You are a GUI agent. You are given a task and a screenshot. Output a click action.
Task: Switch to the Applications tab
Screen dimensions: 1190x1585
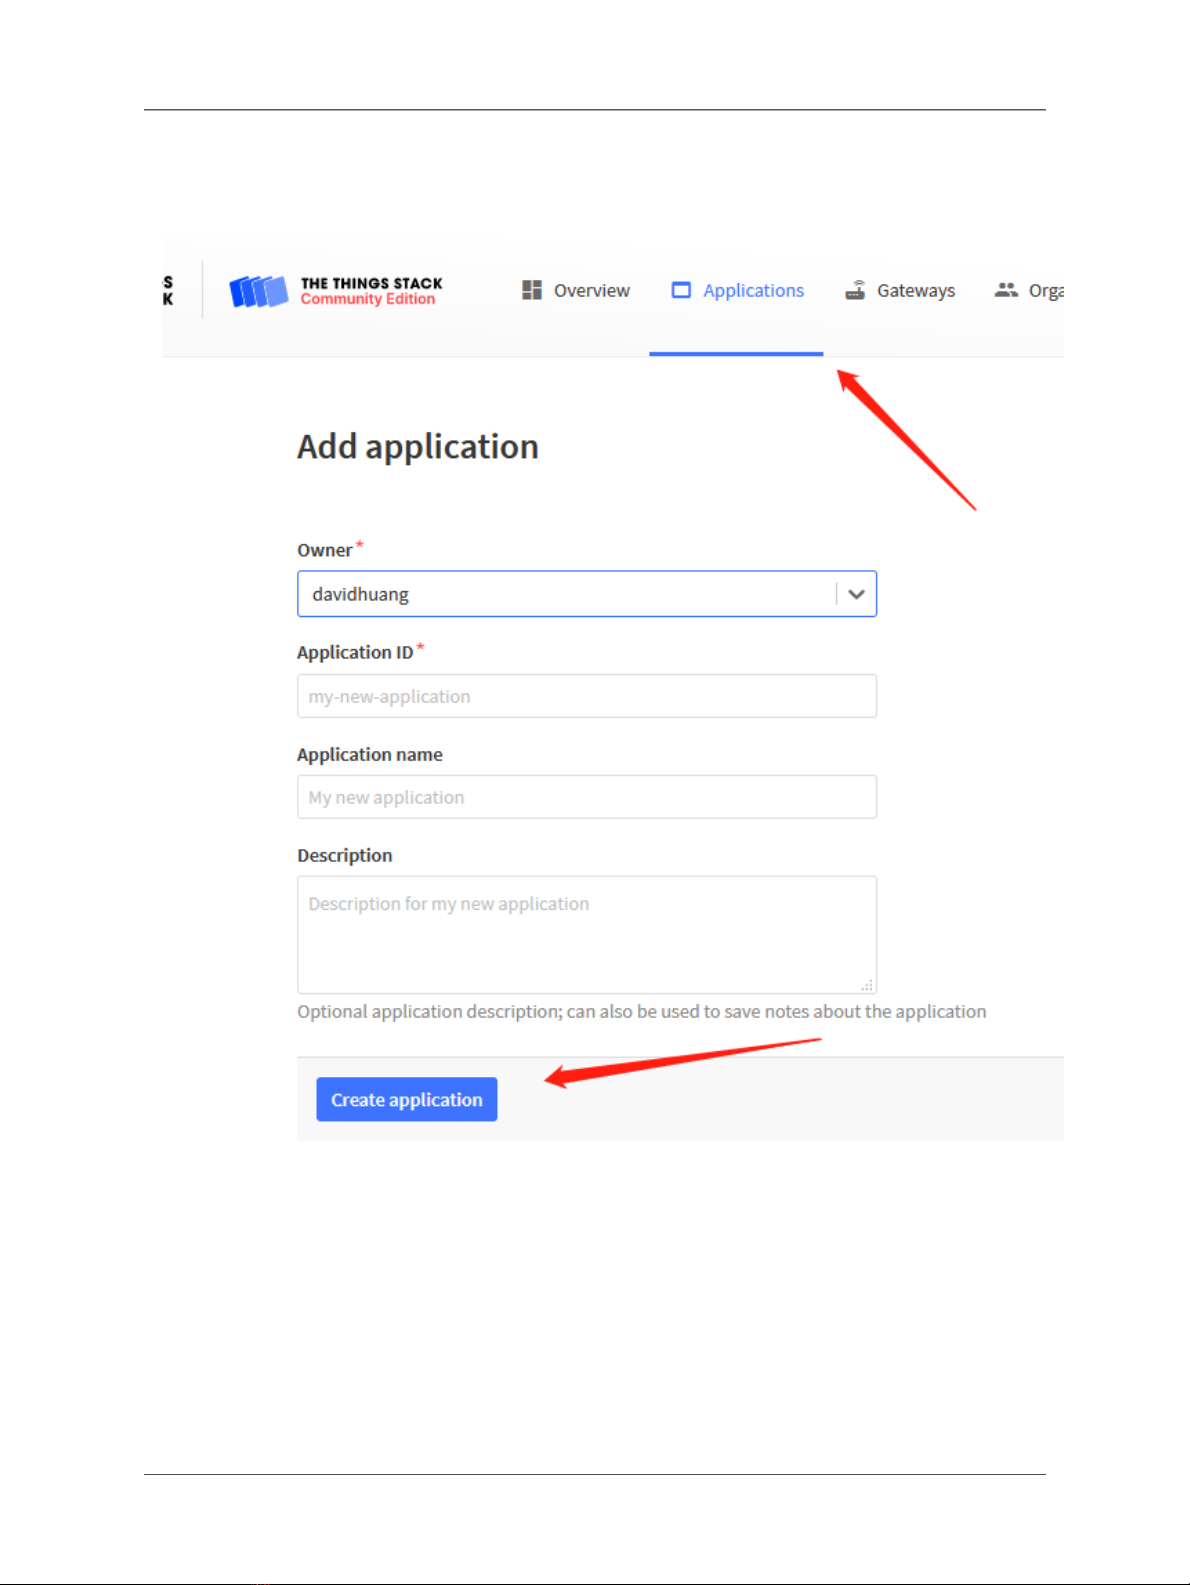[737, 290]
